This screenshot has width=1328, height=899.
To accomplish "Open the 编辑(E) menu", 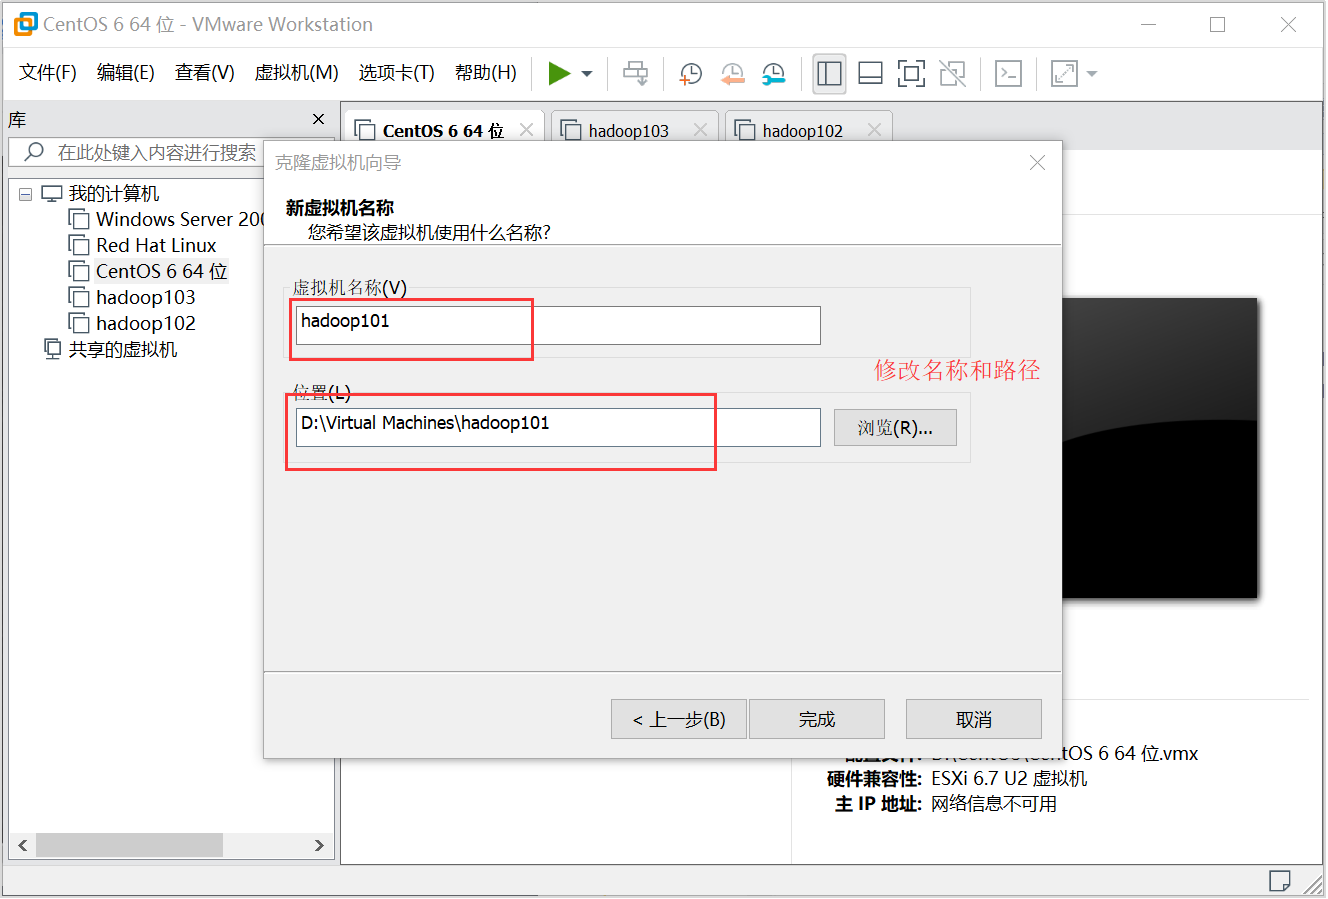I will [x=126, y=73].
